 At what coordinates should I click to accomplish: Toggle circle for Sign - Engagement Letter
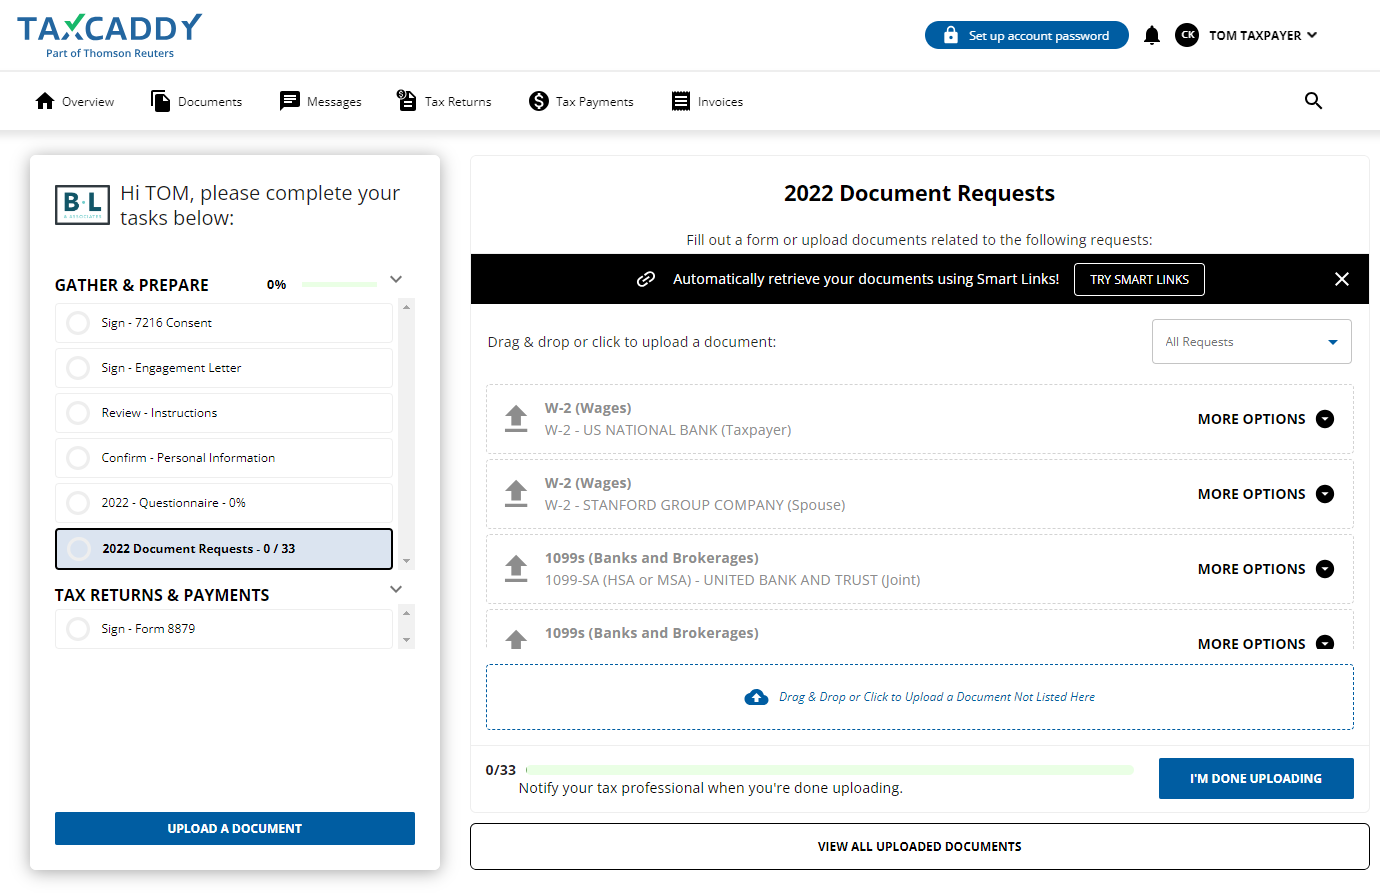point(78,368)
